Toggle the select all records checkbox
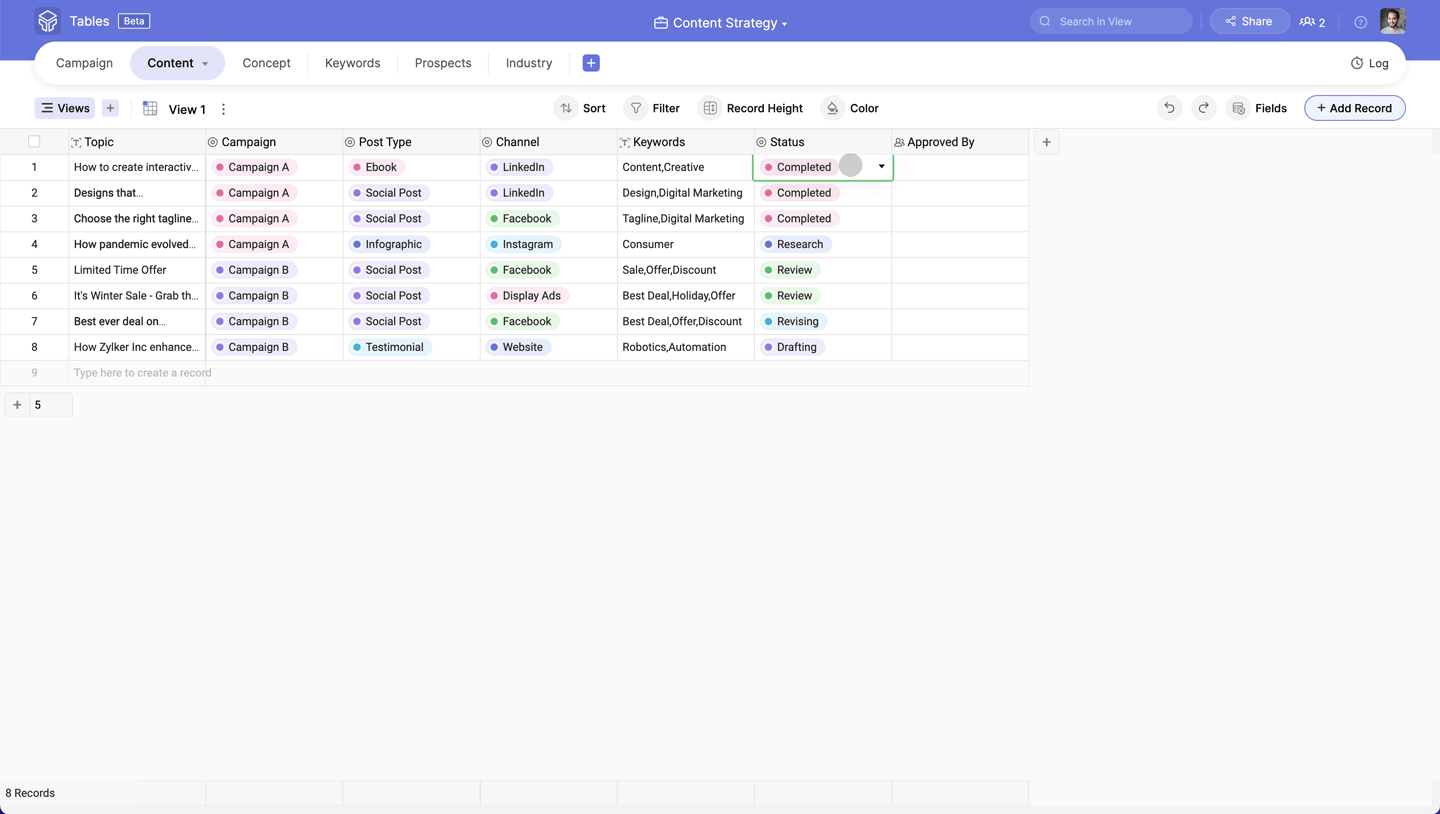The width and height of the screenshot is (1440, 814). coord(34,142)
